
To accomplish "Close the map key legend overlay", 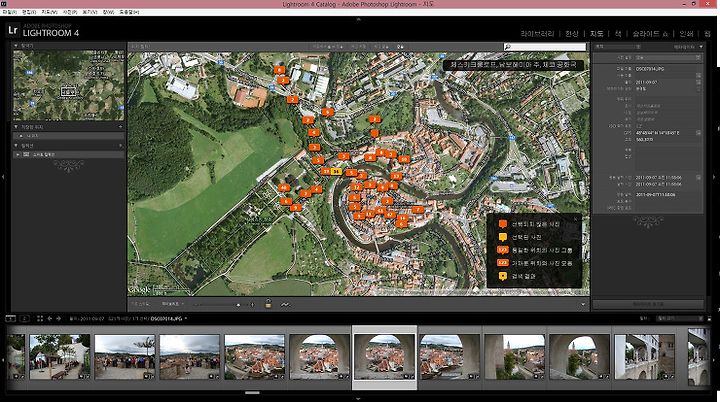I will tap(575, 219).
